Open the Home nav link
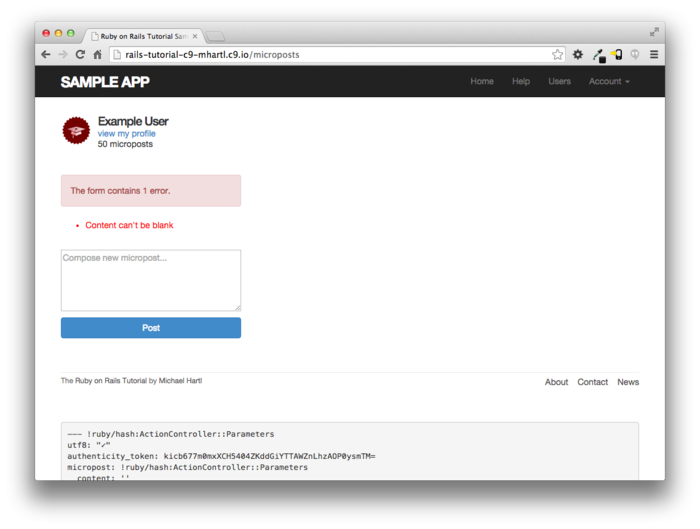This screenshot has height=529, width=700. point(482,81)
